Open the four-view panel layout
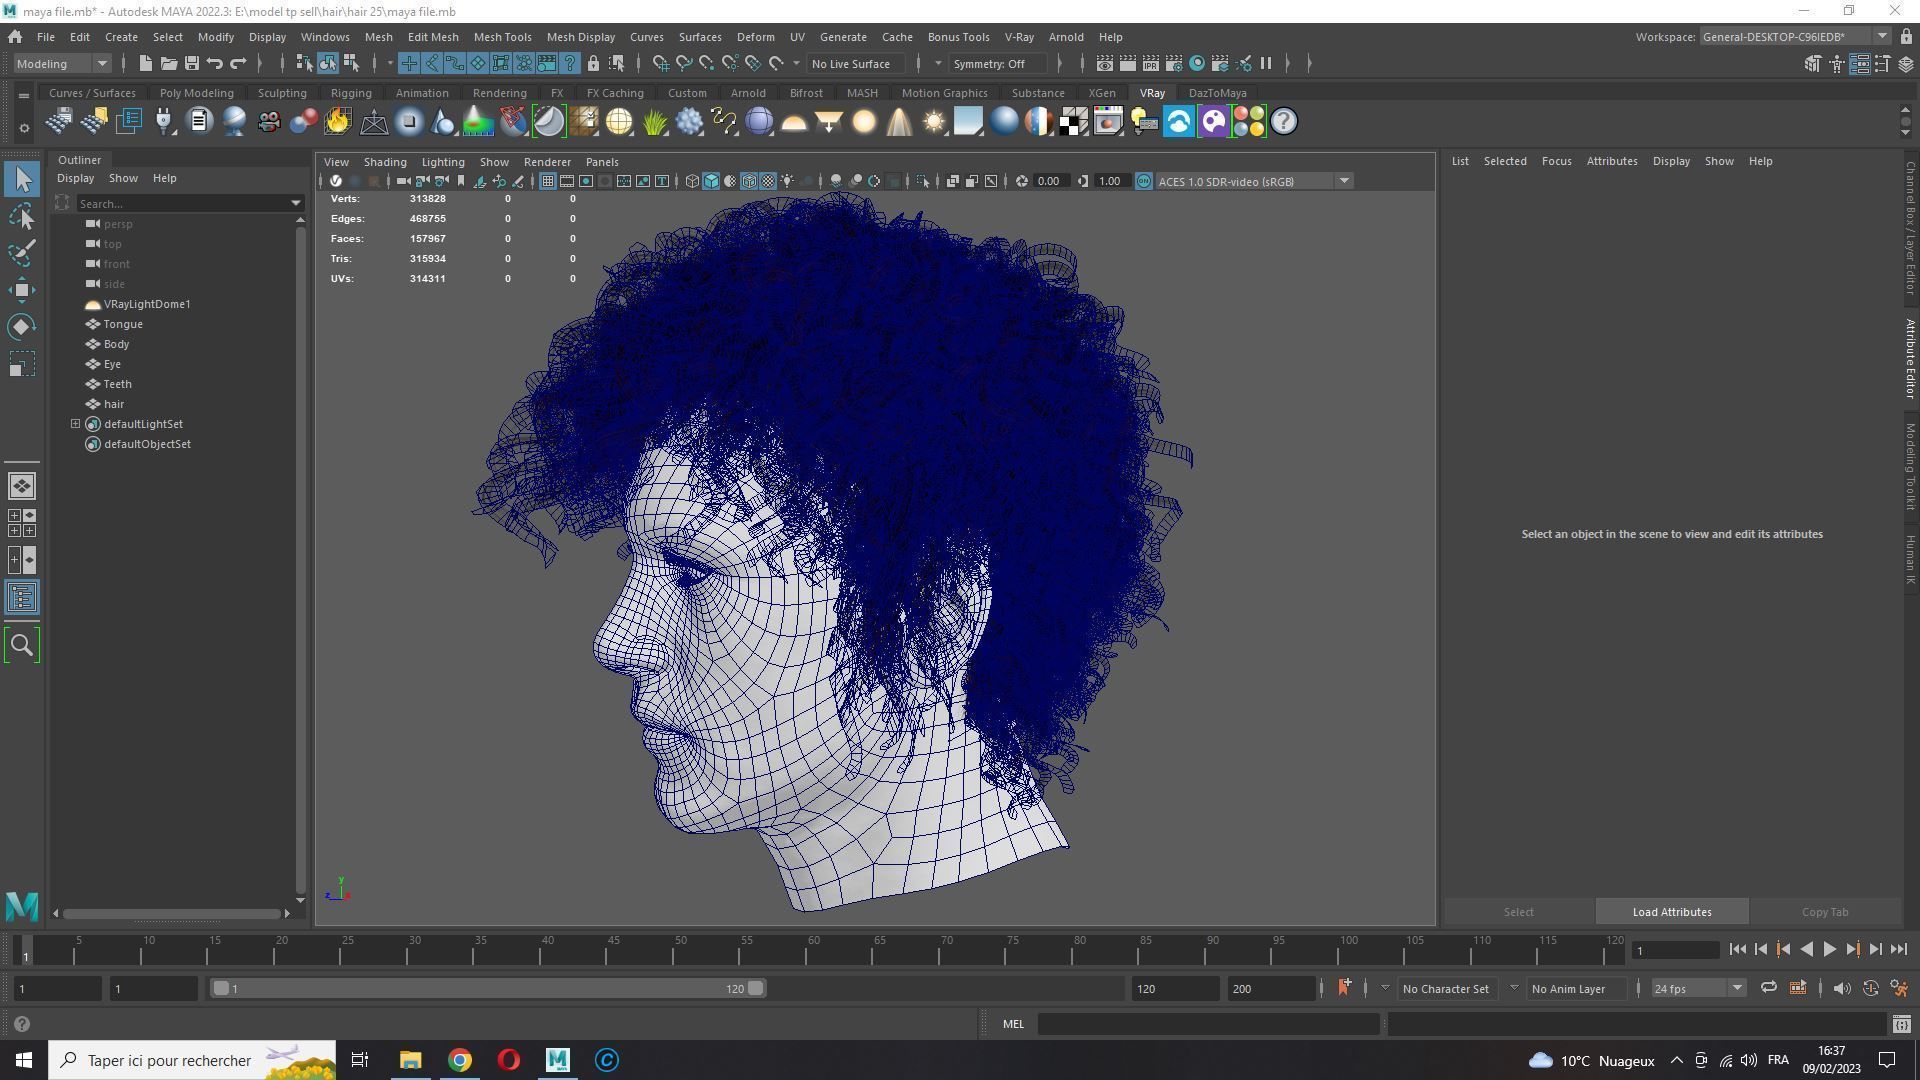 (x=22, y=523)
